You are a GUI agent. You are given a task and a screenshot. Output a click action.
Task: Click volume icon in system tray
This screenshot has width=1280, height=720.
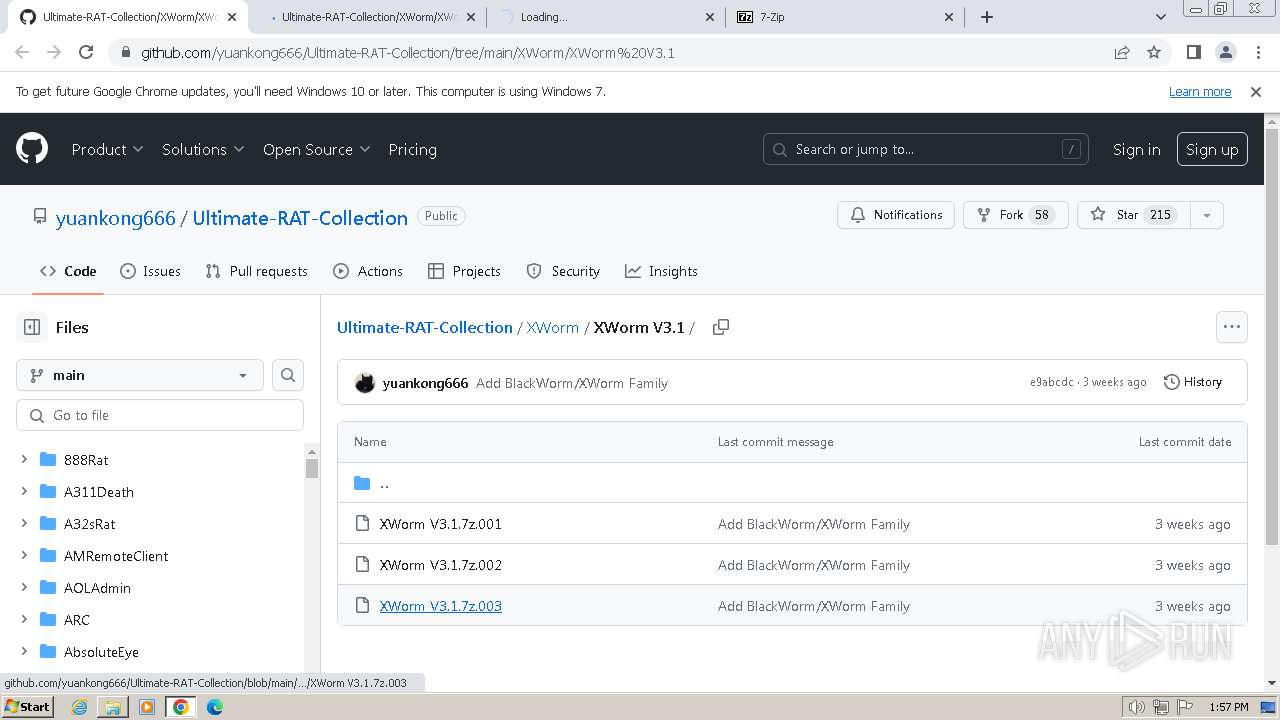point(1136,707)
